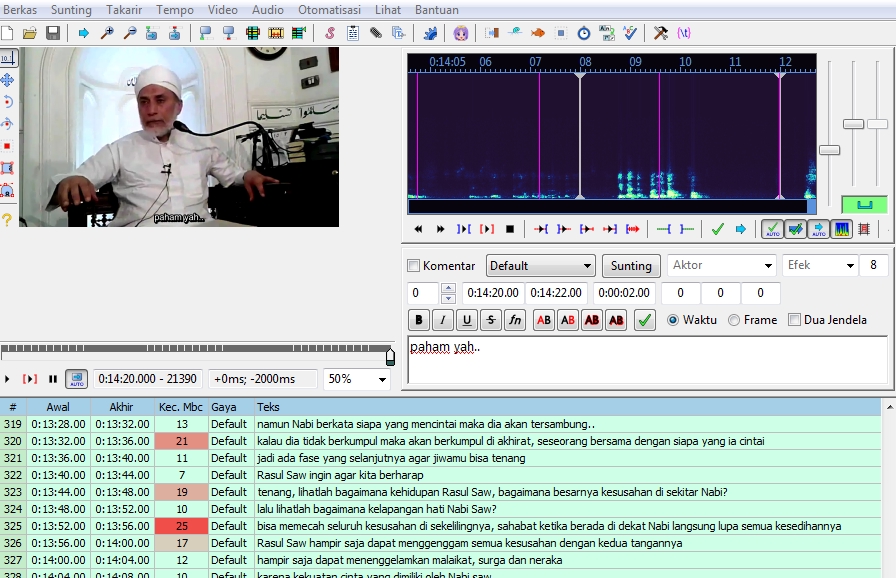Click the Zoom out magnifier icon
The image size is (896, 578).
coord(130,33)
